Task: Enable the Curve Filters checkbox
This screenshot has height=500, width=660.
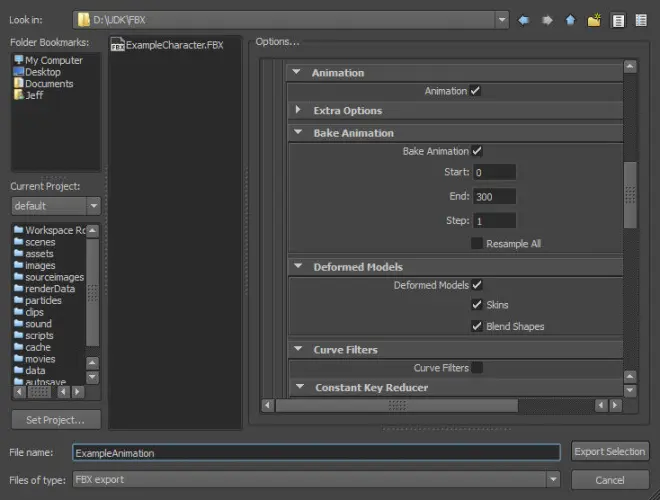Action: (477, 367)
